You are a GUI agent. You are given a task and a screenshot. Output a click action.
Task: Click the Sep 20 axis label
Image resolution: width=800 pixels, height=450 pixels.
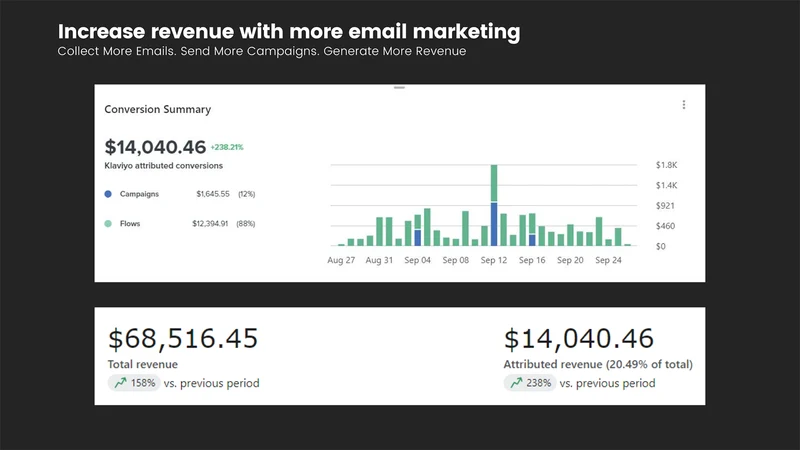[x=570, y=260]
